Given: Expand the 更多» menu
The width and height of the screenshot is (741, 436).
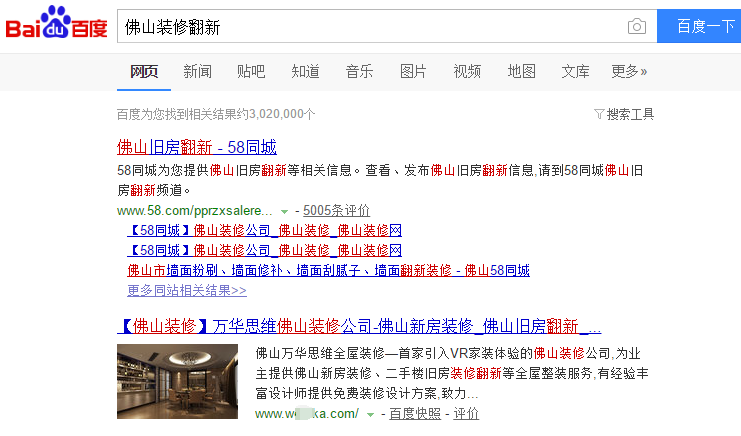Looking at the screenshot, I should point(629,72).
